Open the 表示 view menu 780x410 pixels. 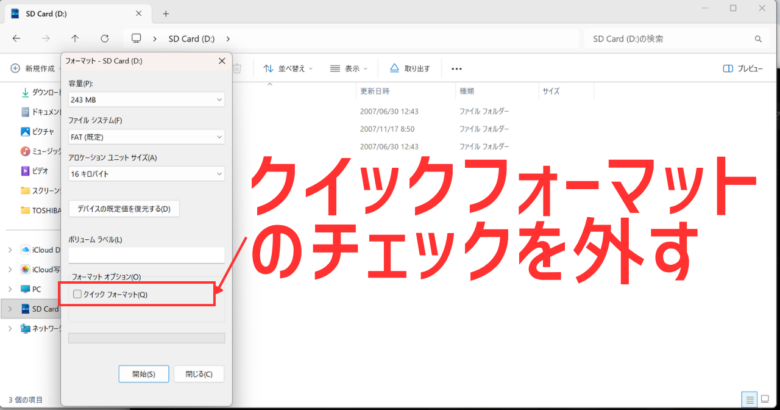(349, 69)
